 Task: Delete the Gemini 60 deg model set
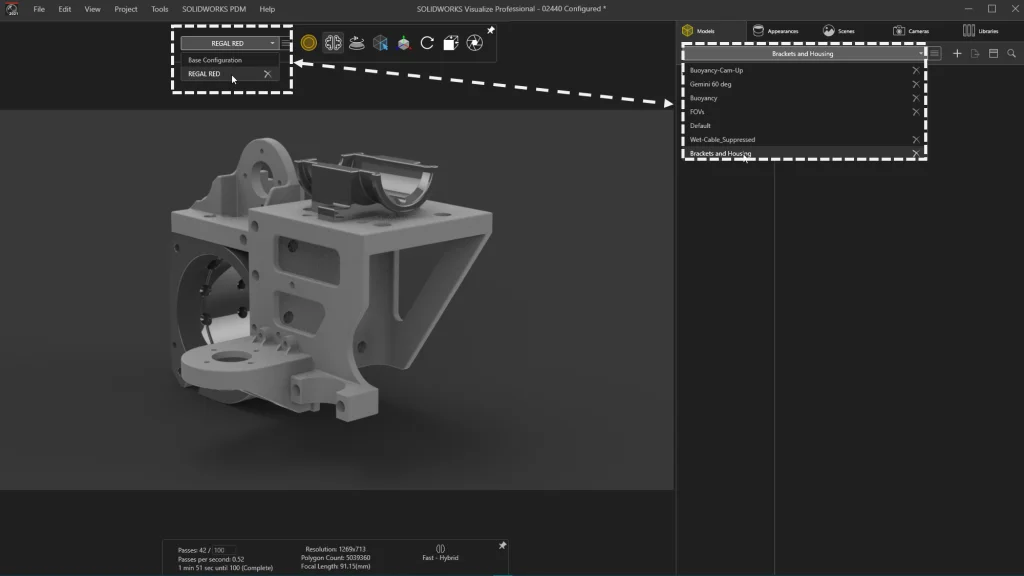[x=915, y=84]
